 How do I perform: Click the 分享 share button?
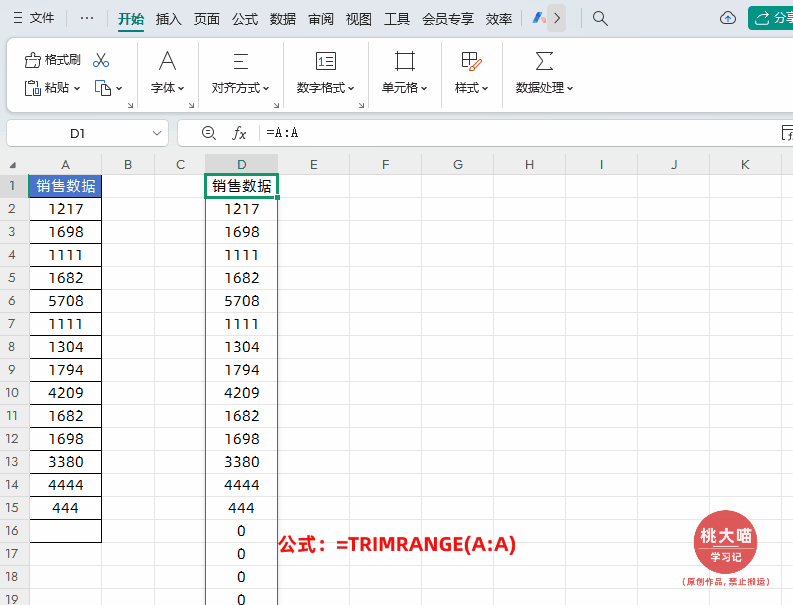point(771,18)
